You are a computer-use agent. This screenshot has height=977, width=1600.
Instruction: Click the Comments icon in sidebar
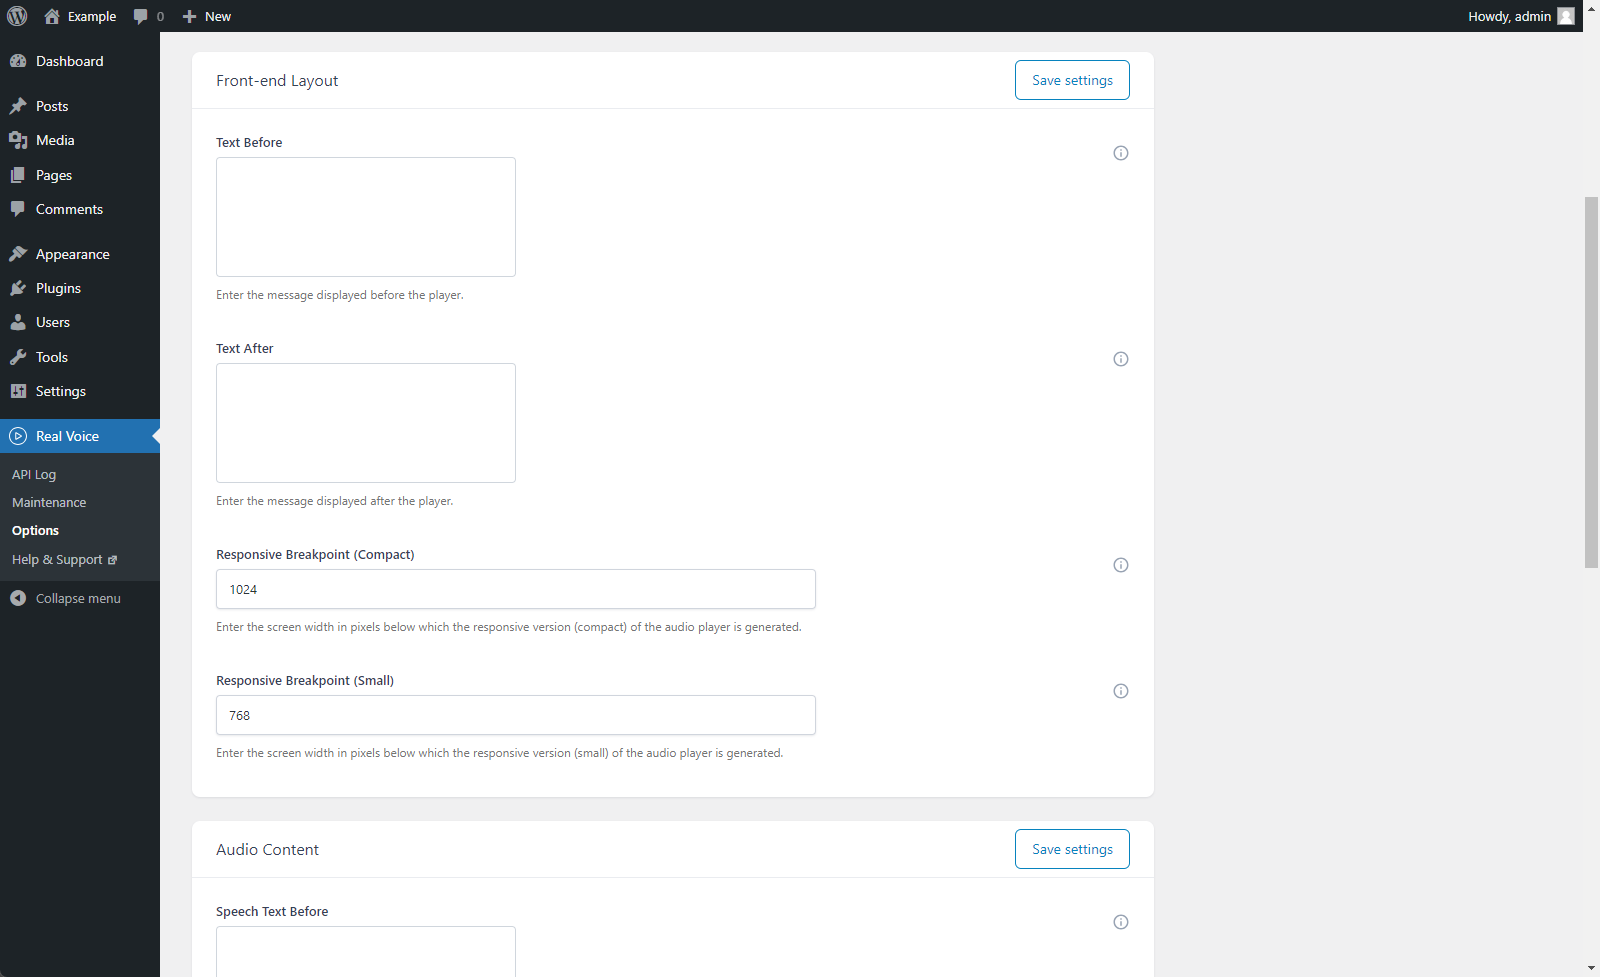click(x=18, y=209)
